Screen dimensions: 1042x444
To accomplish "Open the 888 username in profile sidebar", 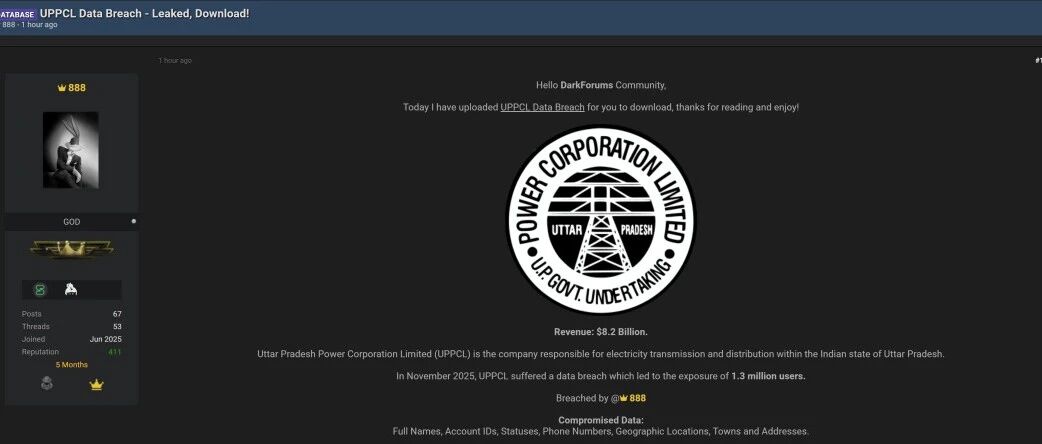I will [x=77, y=88].
